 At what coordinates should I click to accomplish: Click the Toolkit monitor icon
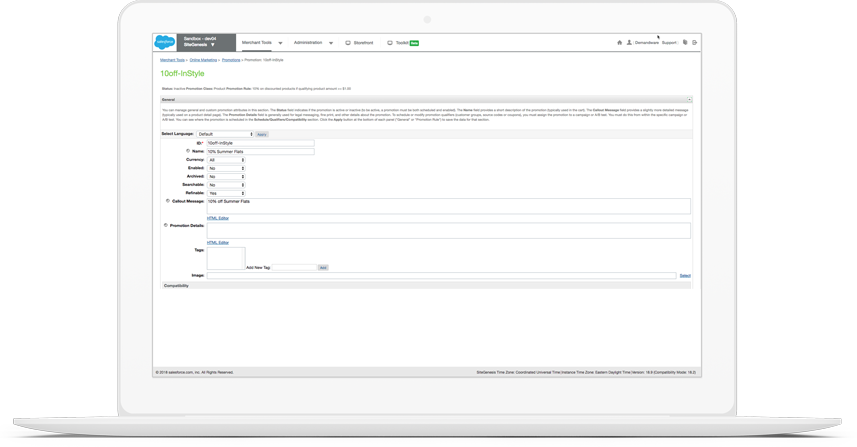point(390,43)
